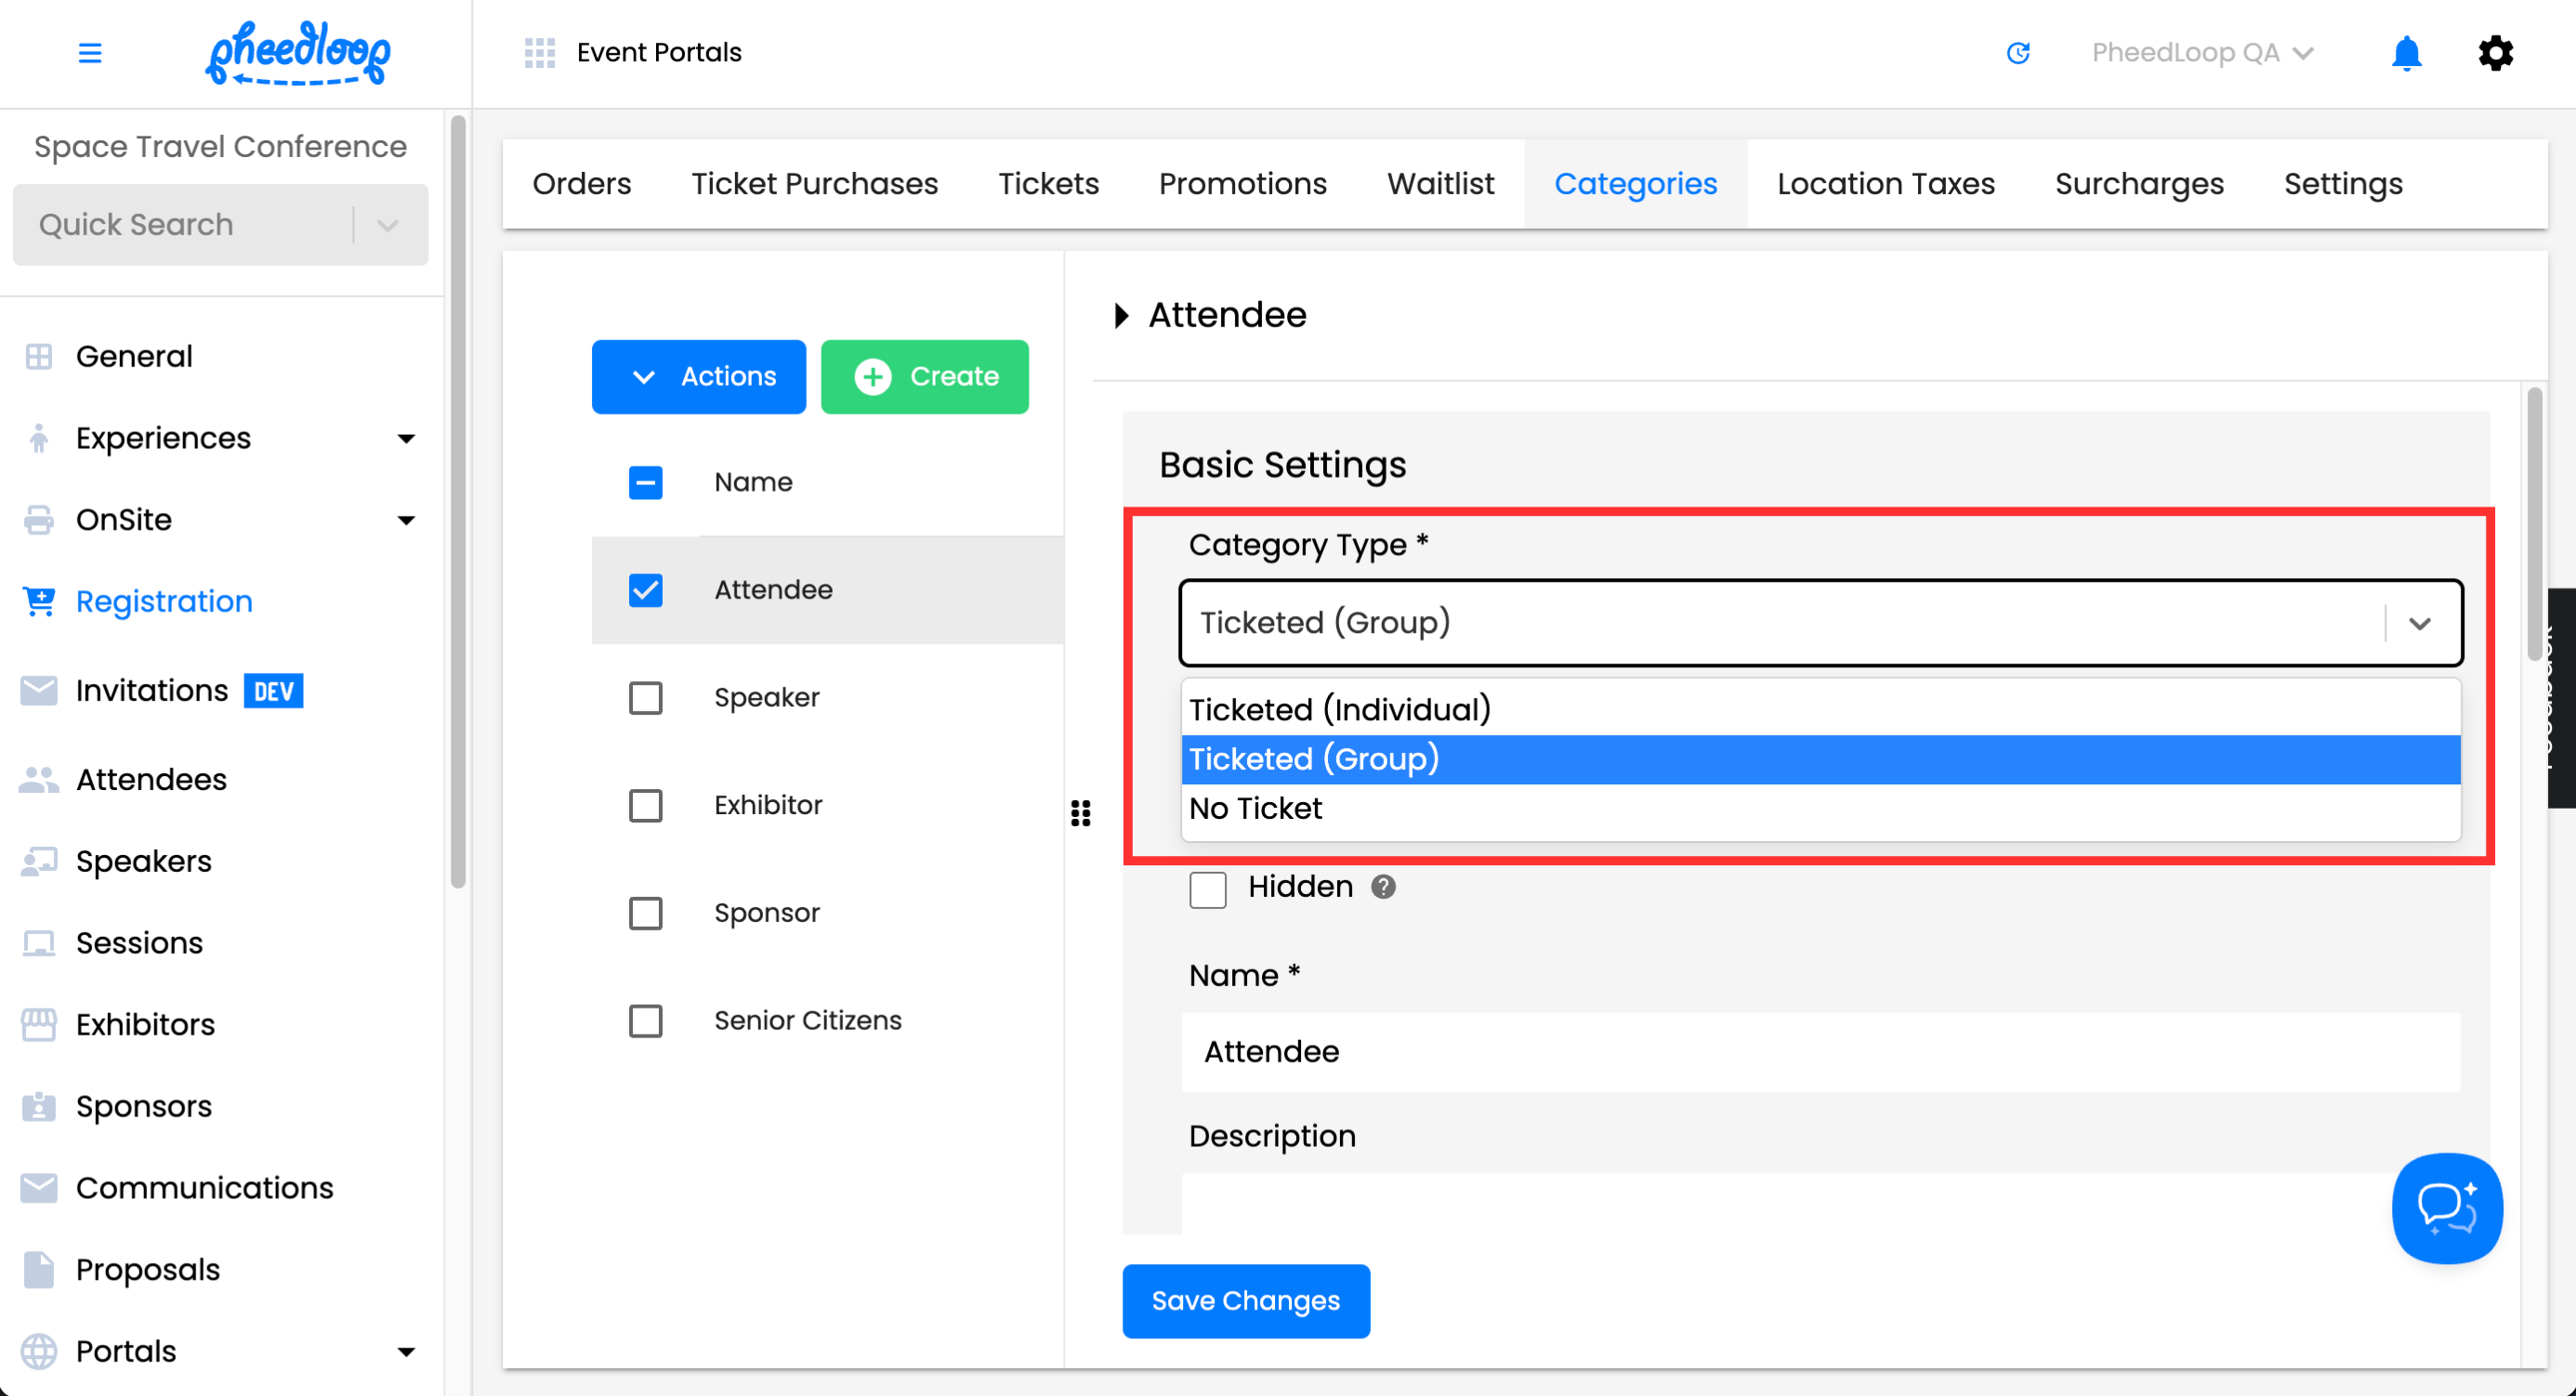Click the Hidden help question-mark icon

tap(1383, 887)
